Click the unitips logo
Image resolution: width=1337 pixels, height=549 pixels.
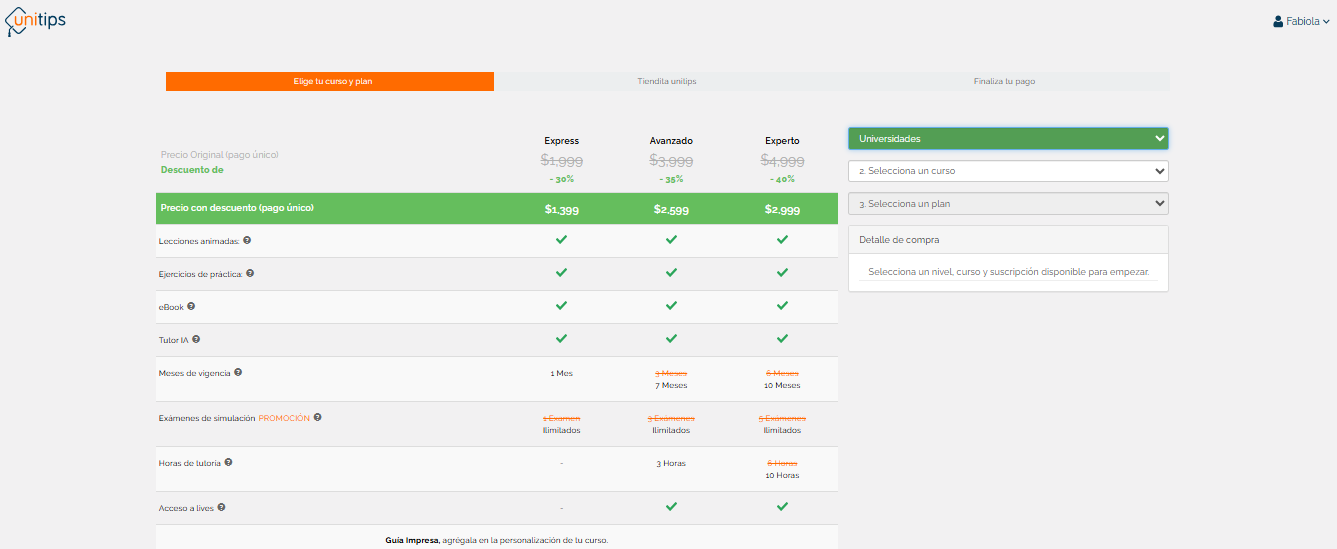pos(36,20)
